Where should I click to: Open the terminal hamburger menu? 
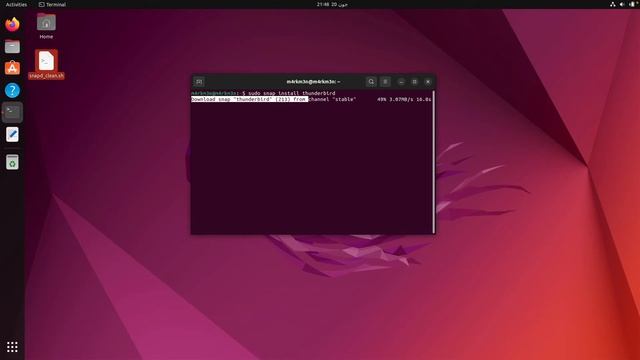pos(385,82)
